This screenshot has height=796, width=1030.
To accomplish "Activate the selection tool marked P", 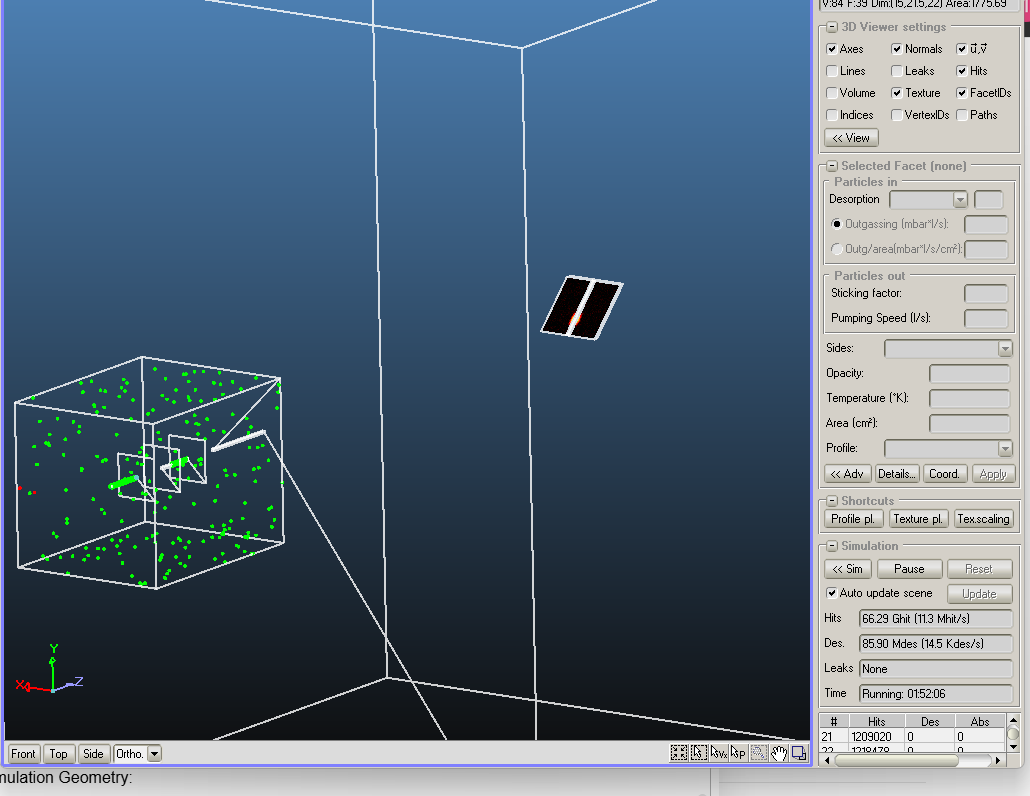I will [738, 753].
